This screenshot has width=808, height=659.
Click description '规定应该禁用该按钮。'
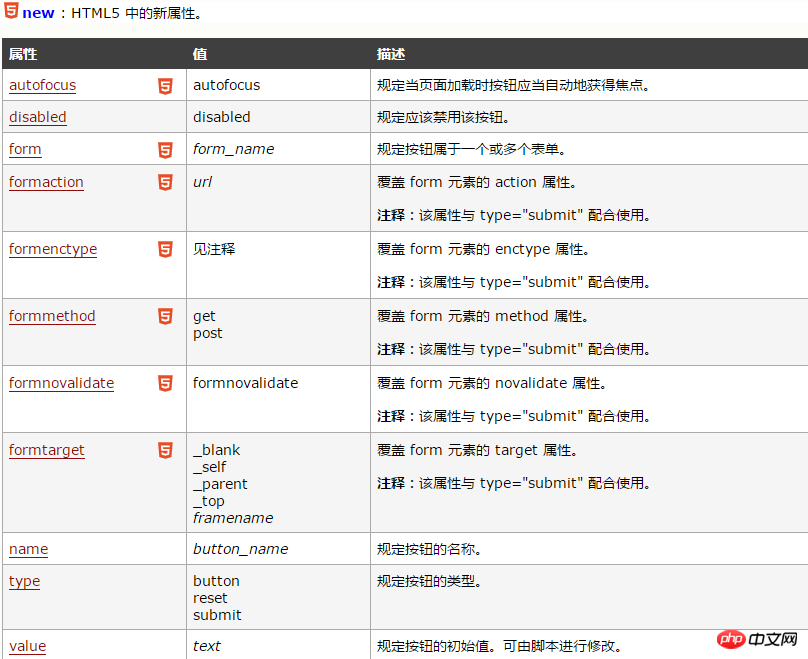tap(444, 117)
